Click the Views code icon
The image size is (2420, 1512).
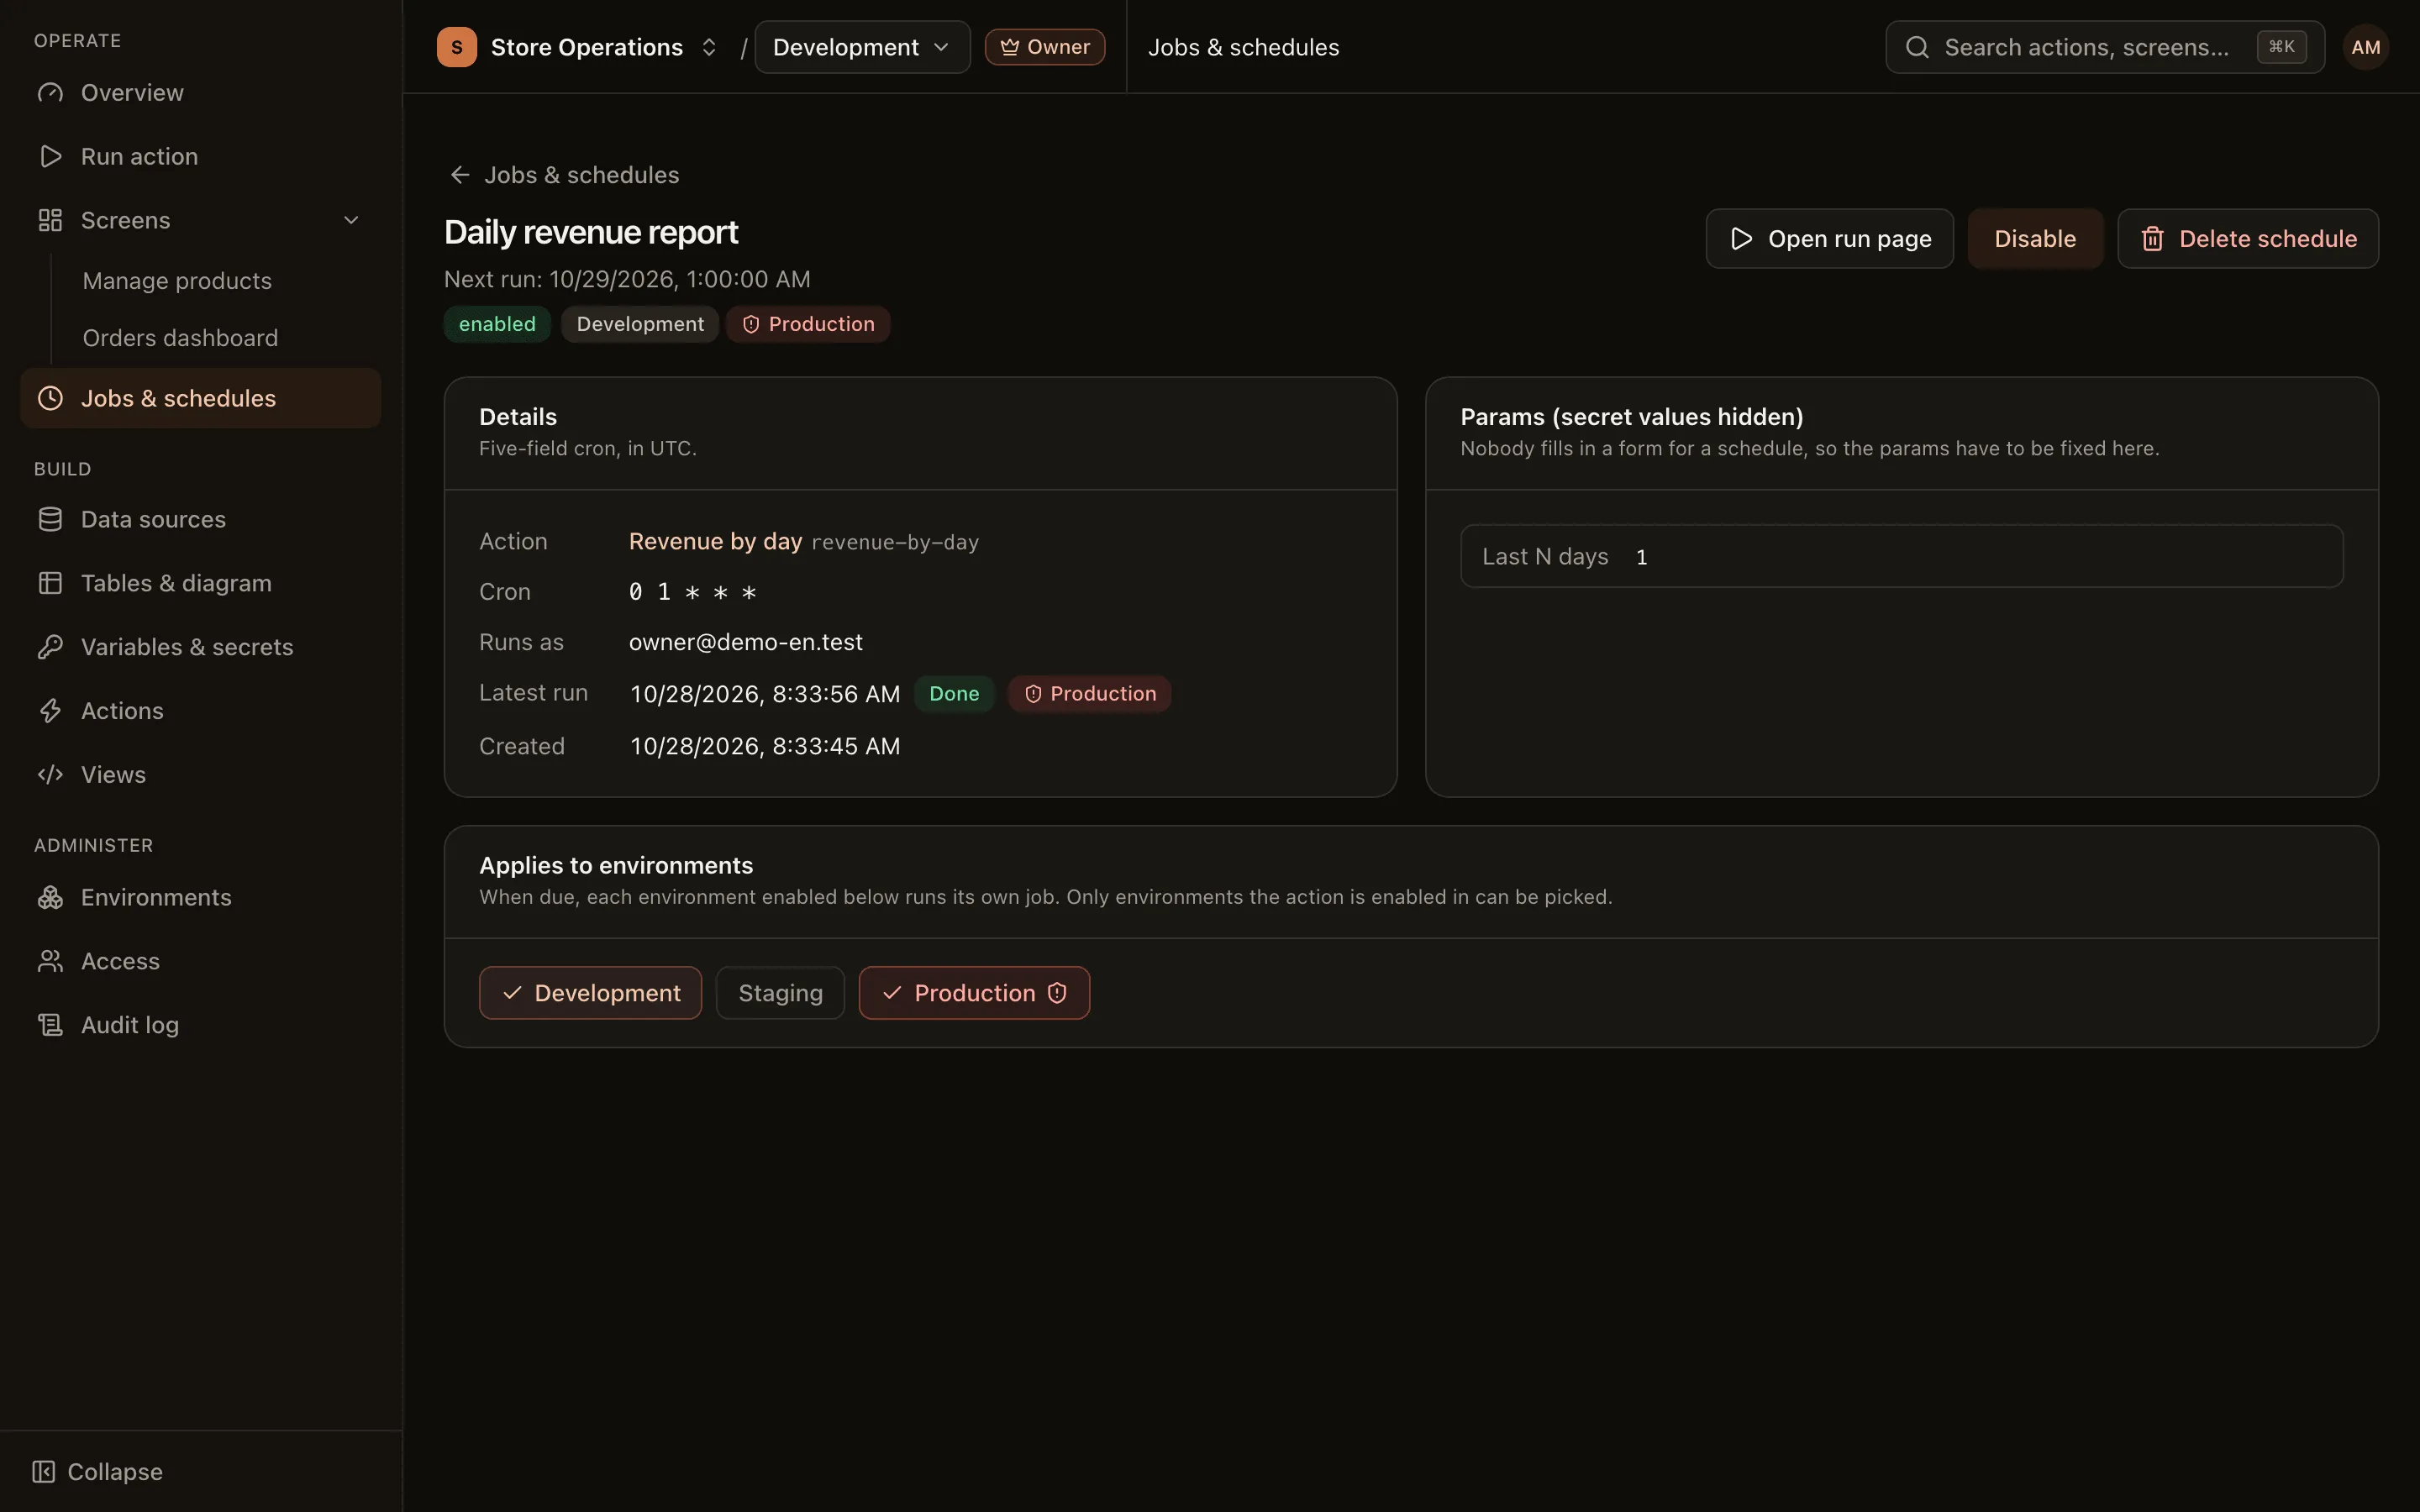50,775
